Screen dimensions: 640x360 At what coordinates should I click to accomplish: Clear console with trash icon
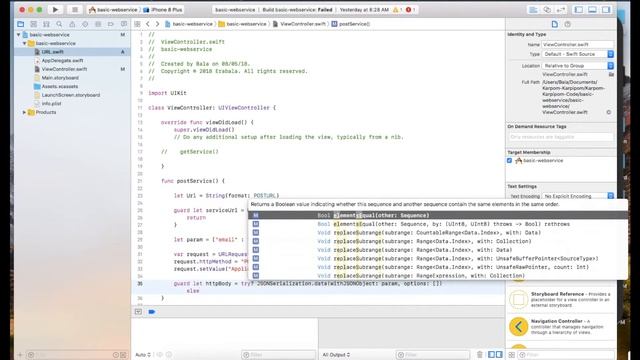click(x=480, y=355)
